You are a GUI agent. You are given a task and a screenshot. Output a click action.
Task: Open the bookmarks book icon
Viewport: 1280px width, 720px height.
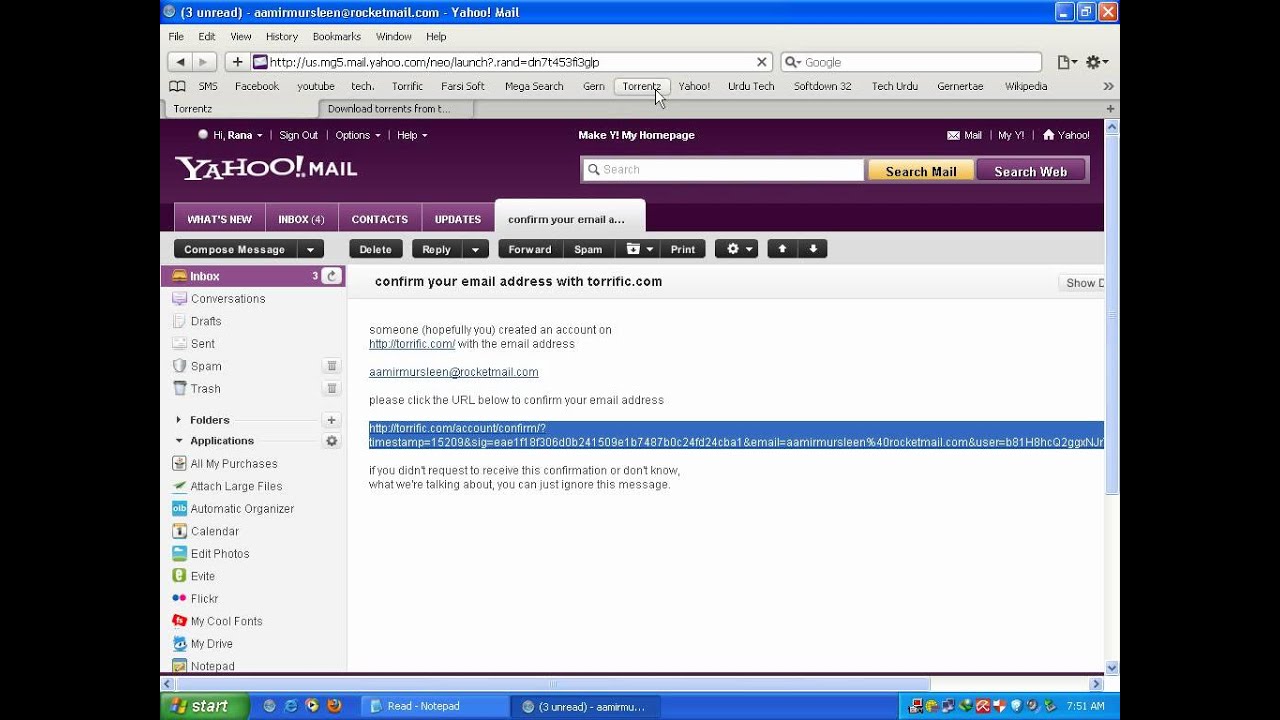(x=177, y=86)
